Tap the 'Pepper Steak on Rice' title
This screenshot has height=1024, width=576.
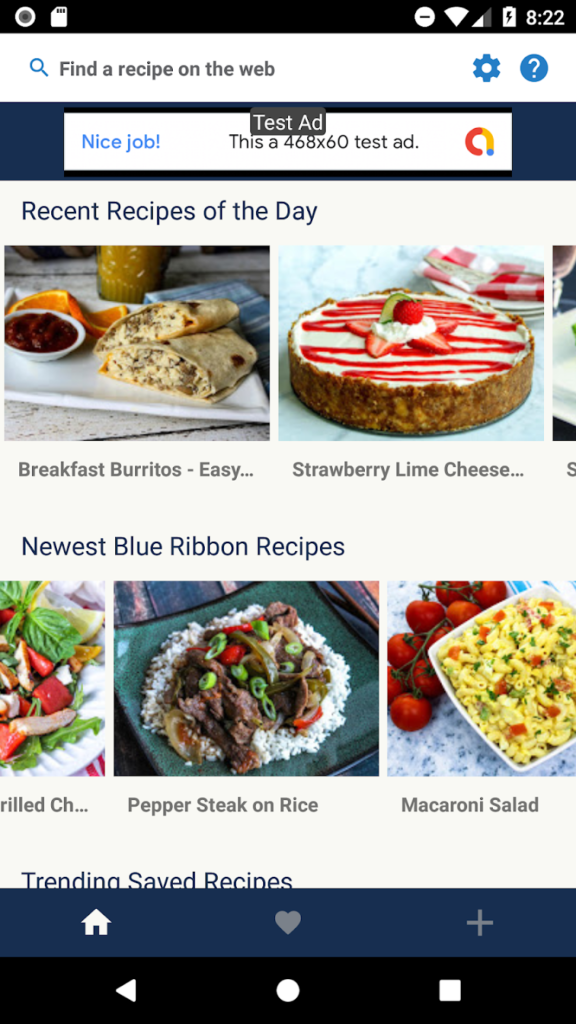[223, 805]
